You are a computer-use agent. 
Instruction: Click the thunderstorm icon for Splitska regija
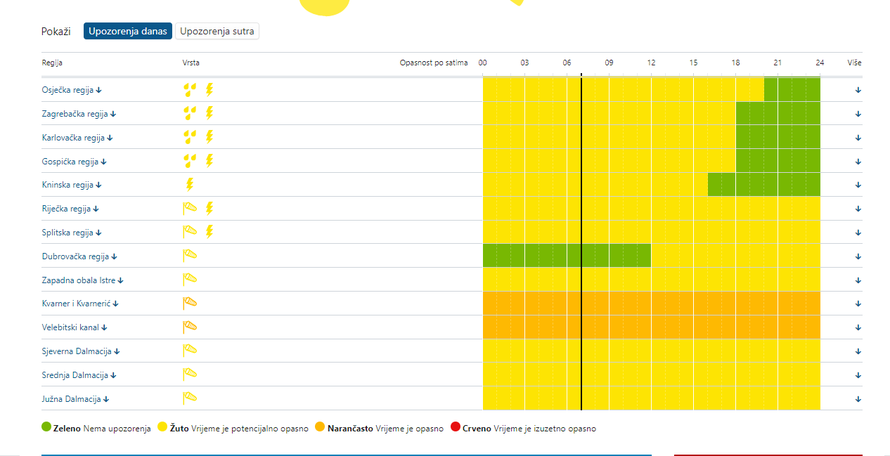(x=209, y=232)
